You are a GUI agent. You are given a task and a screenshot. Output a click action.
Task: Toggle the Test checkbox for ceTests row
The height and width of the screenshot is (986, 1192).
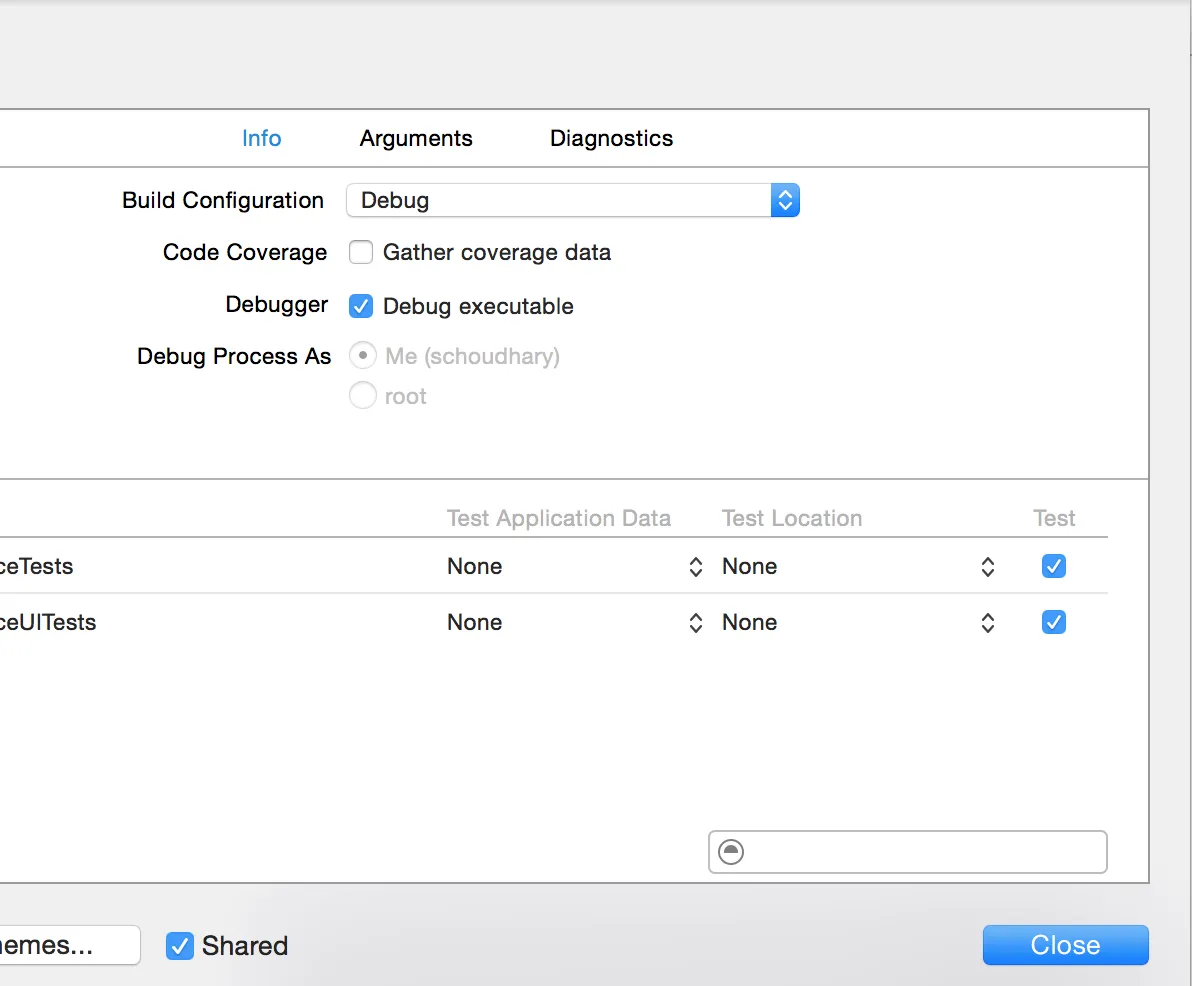coord(1053,567)
